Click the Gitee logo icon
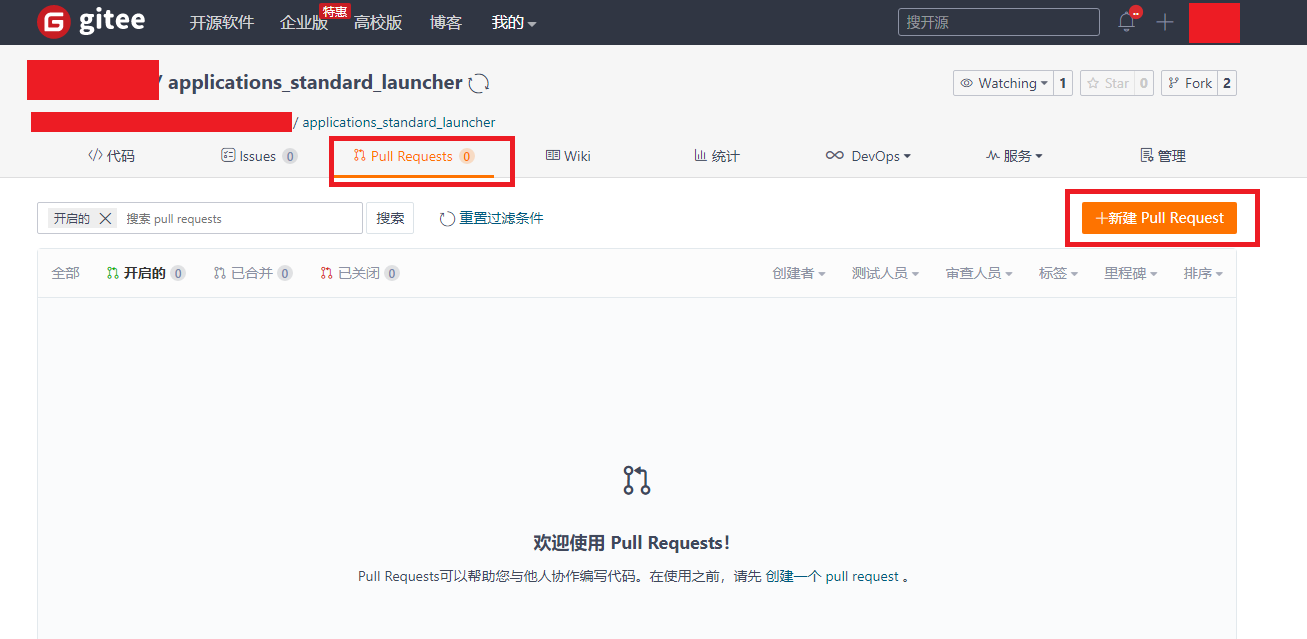This screenshot has width=1307, height=639. pos(54,22)
